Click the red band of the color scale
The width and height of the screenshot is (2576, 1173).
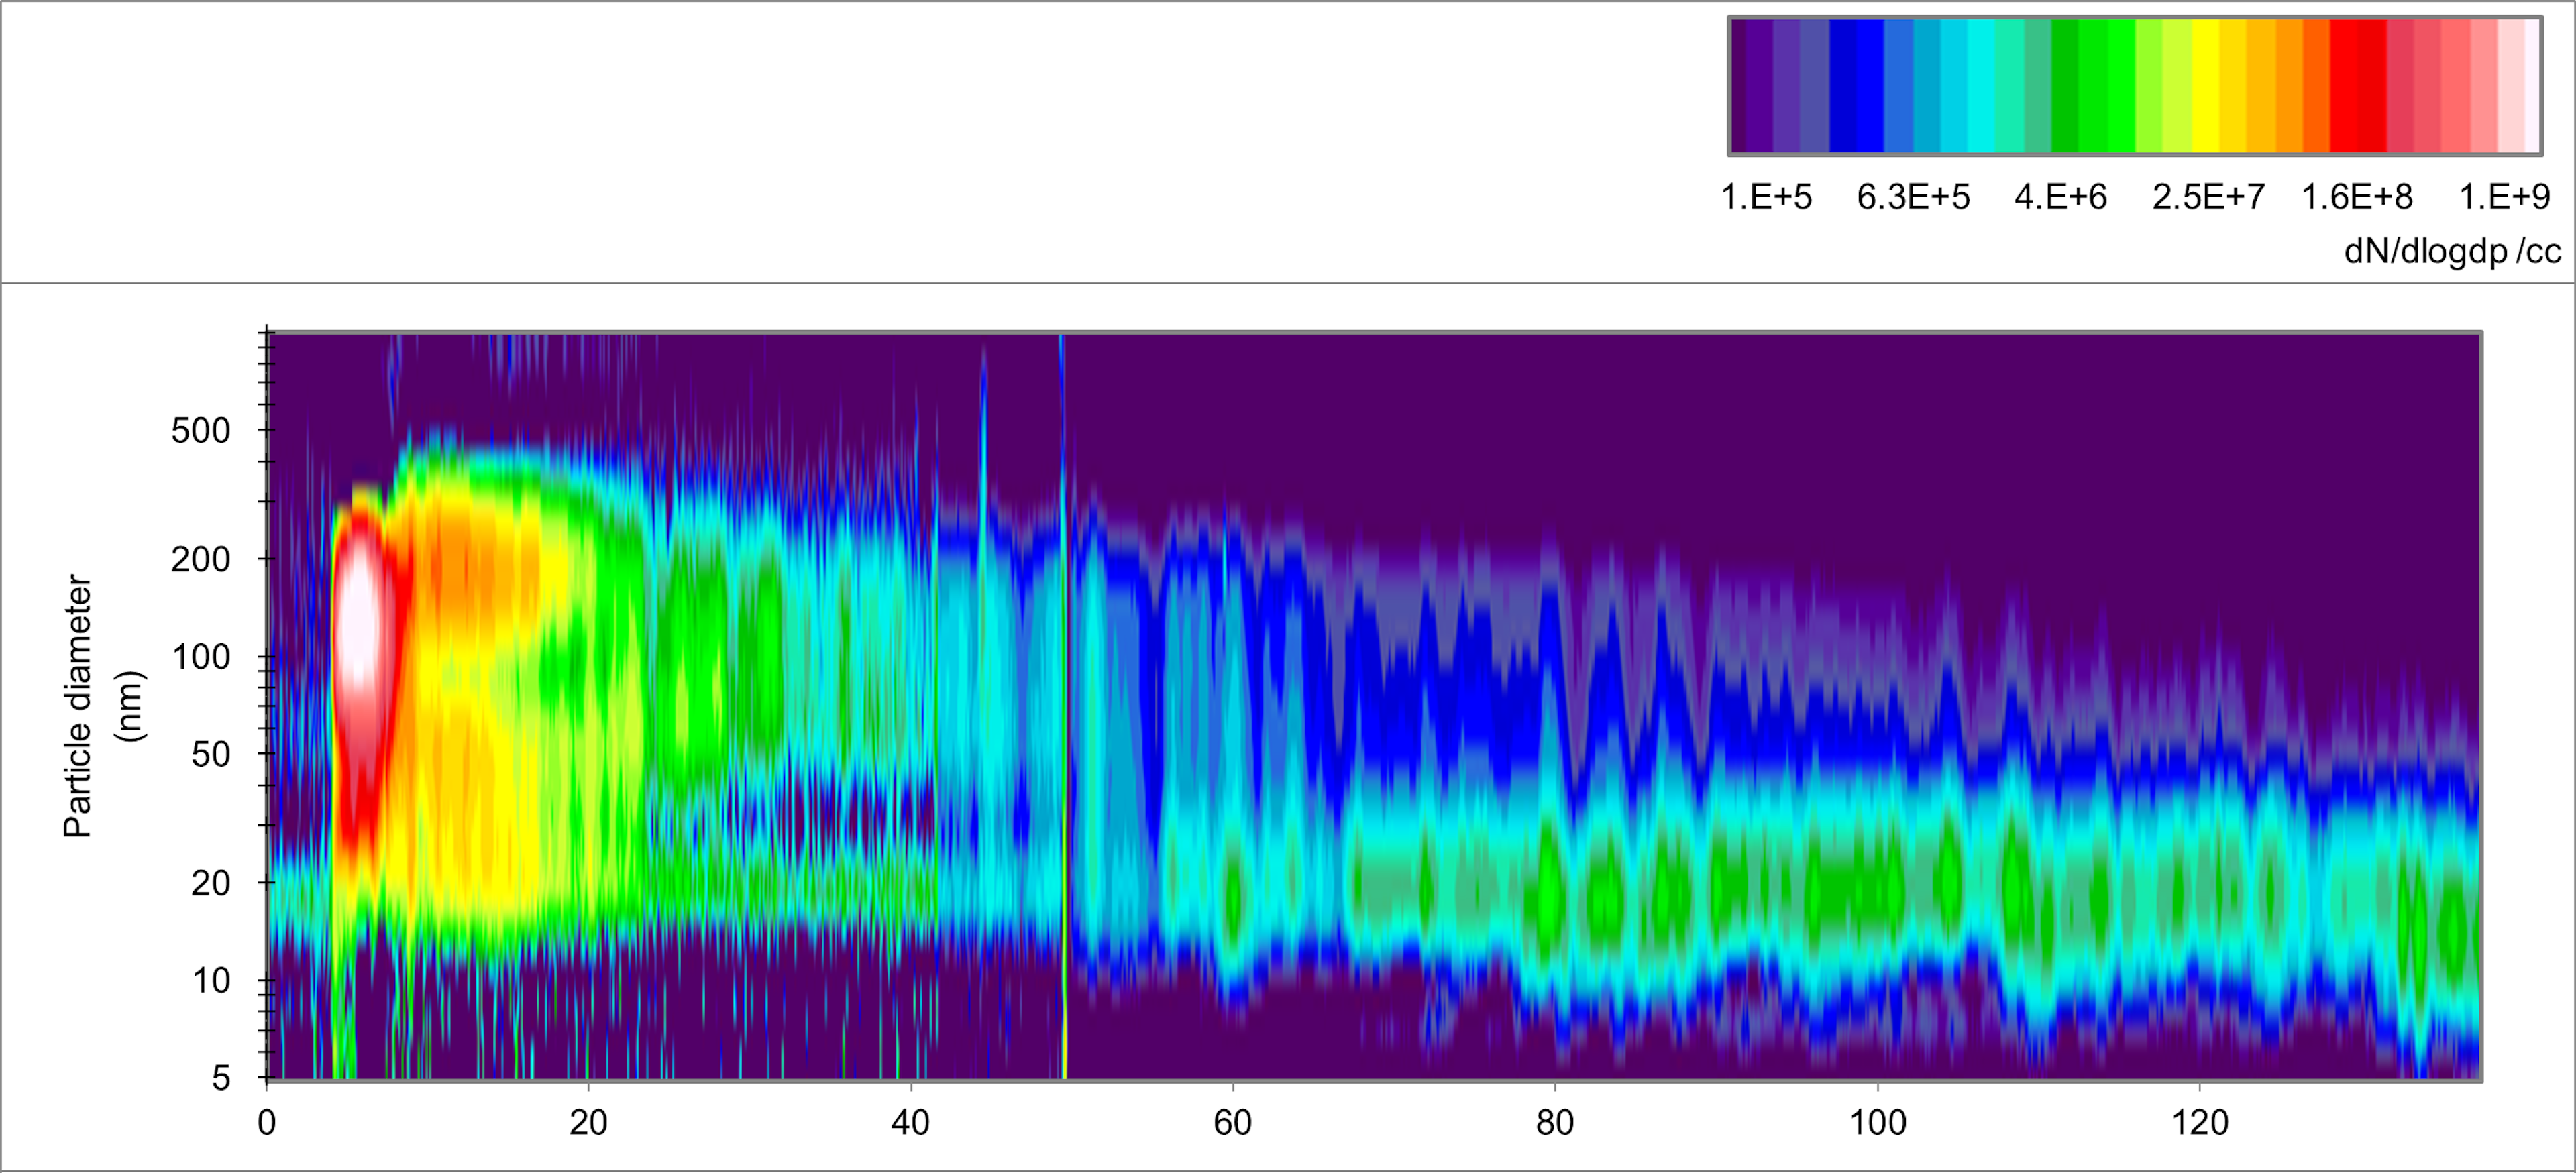[x=2358, y=86]
